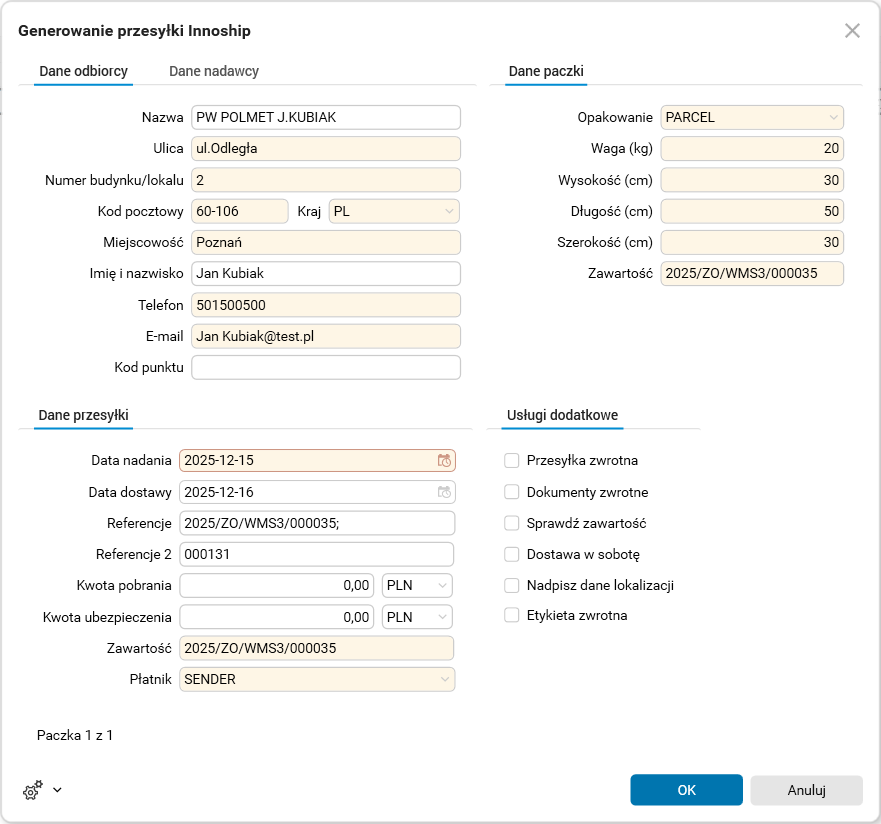Tick the Dokumenty zwrotne option
Screen dimensions: 881x824
coord(512,492)
